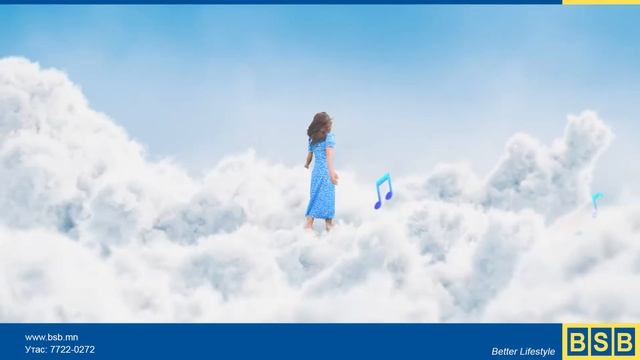Click the phone number Утас: 7722-0272
The width and height of the screenshot is (640, 360).
[60, 350]
